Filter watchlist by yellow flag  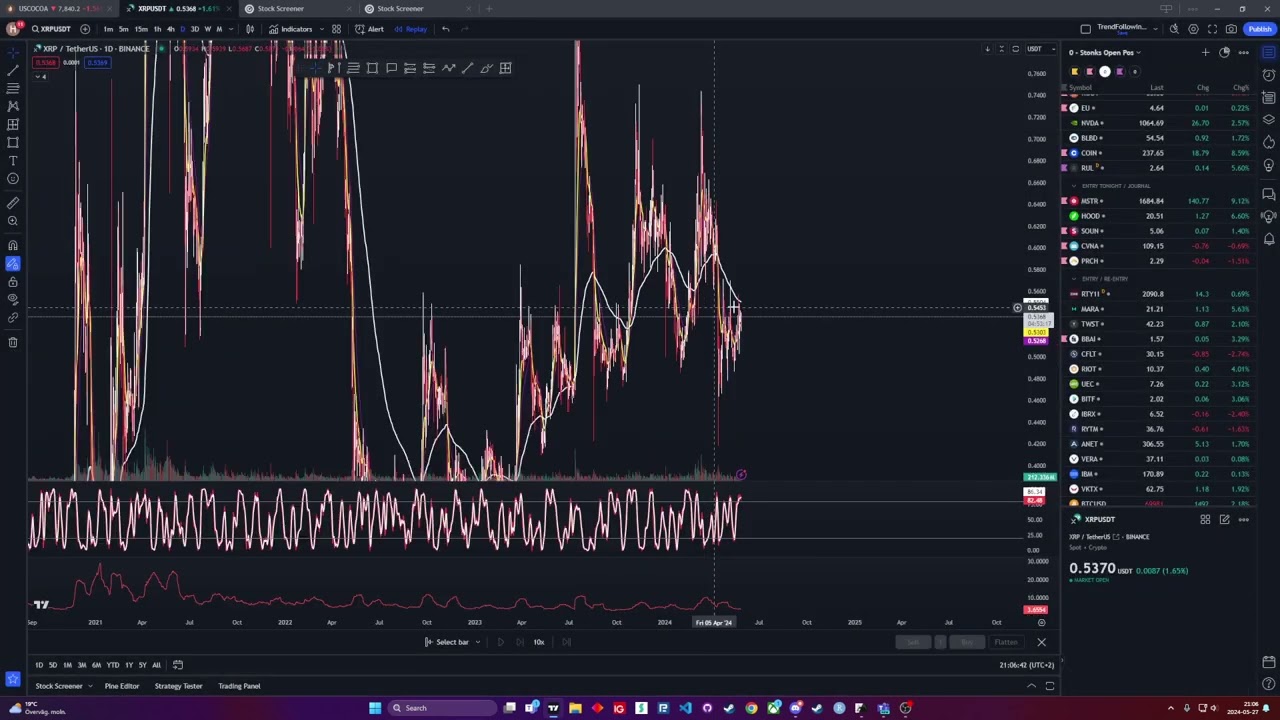coord(1075,72)
